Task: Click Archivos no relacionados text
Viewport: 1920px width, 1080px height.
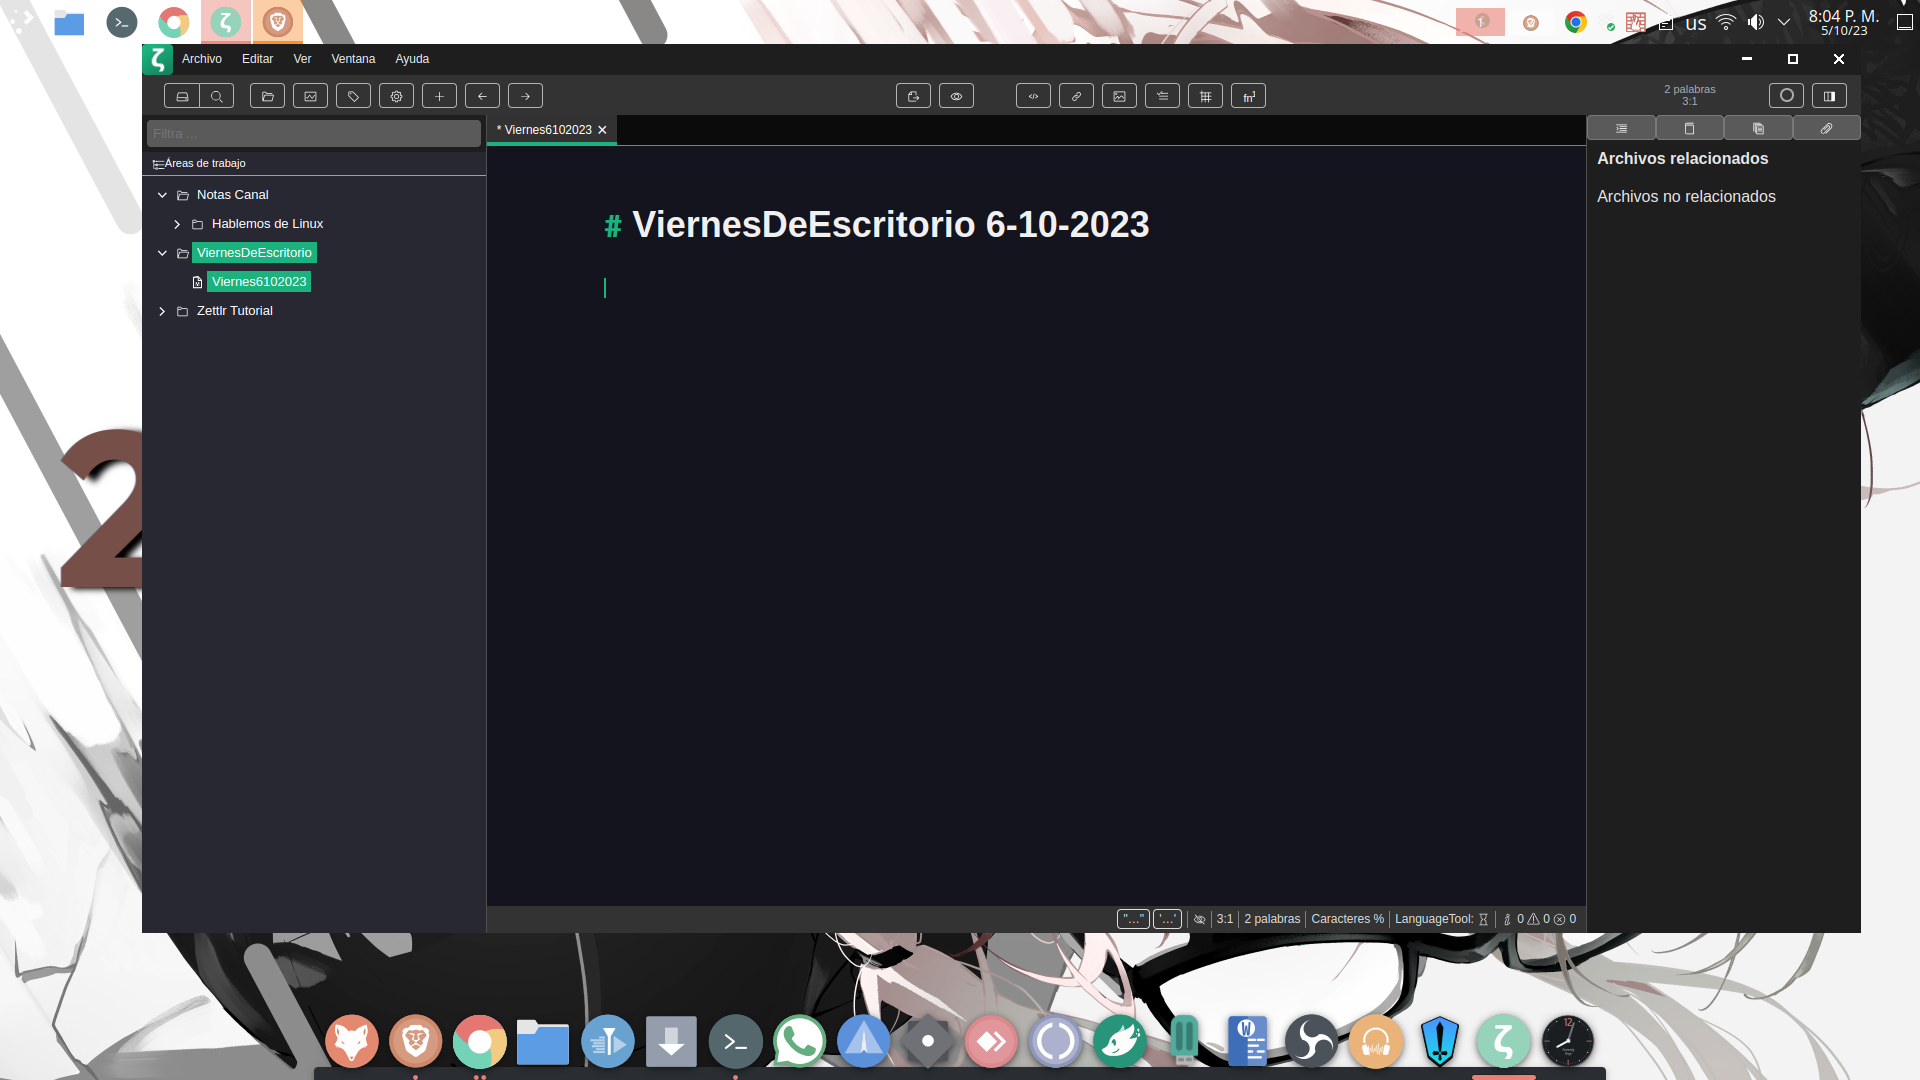Action: click(x=1686, y=197)
